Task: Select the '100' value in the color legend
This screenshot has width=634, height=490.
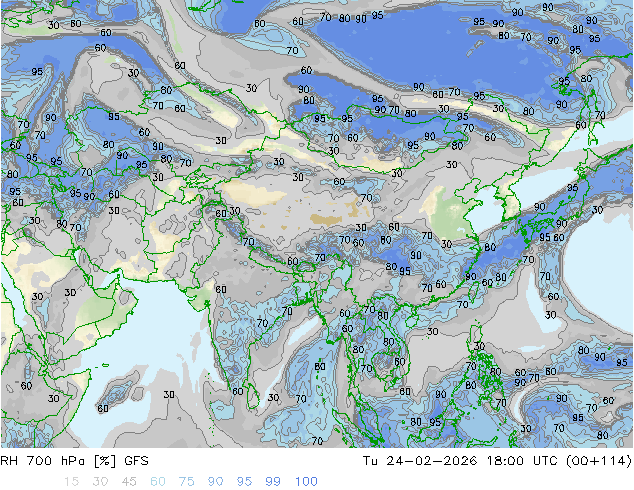Action: (306, 482)
